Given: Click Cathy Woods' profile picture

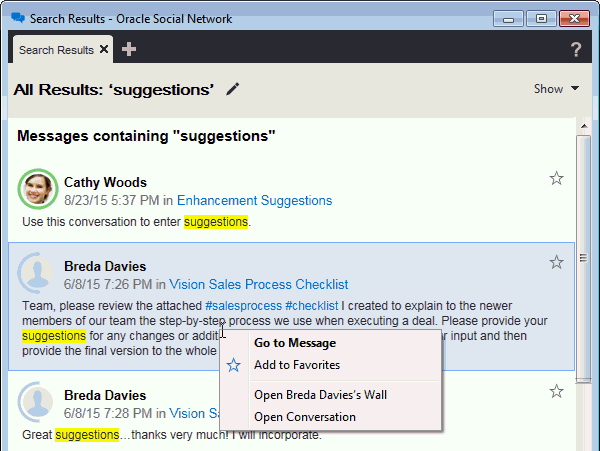Looking at the screenshot, I should (38, 189).
